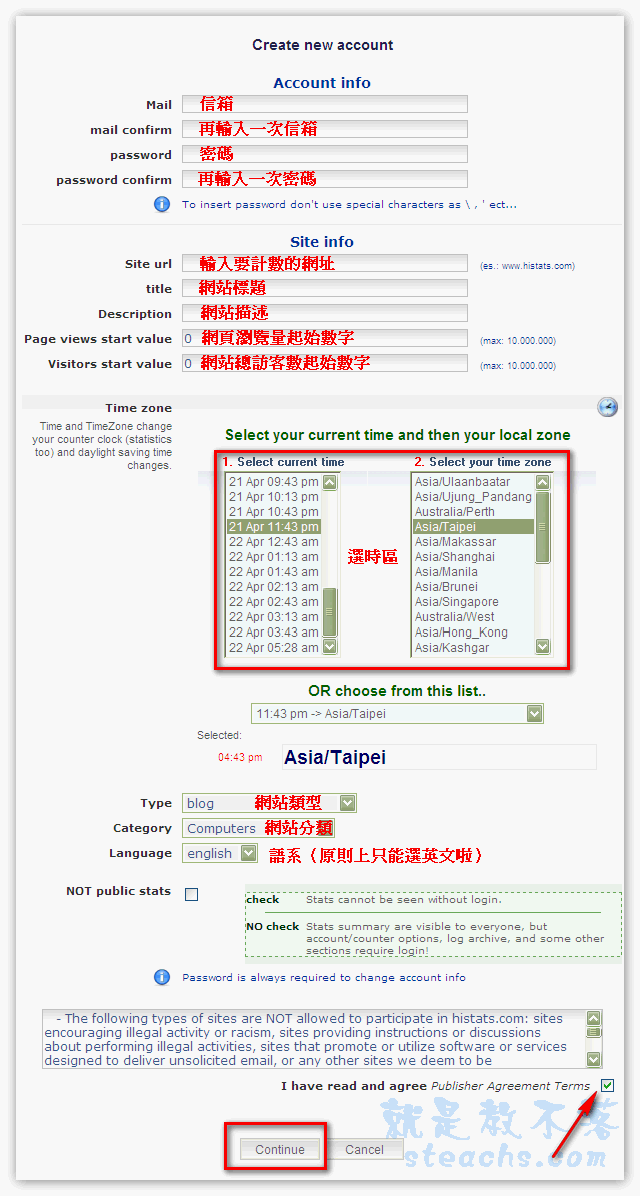Click the password confirm input field

[x=324, y=180]
